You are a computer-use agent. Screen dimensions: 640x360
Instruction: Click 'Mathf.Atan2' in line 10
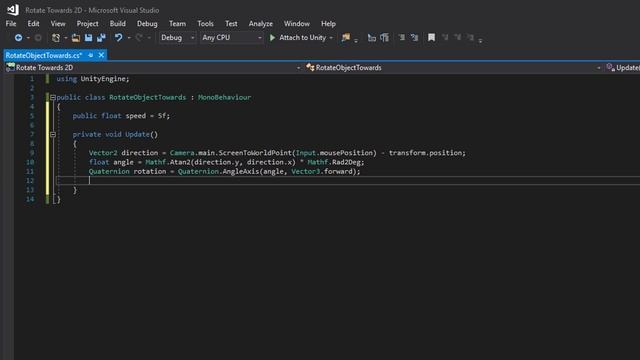(168, 162)
